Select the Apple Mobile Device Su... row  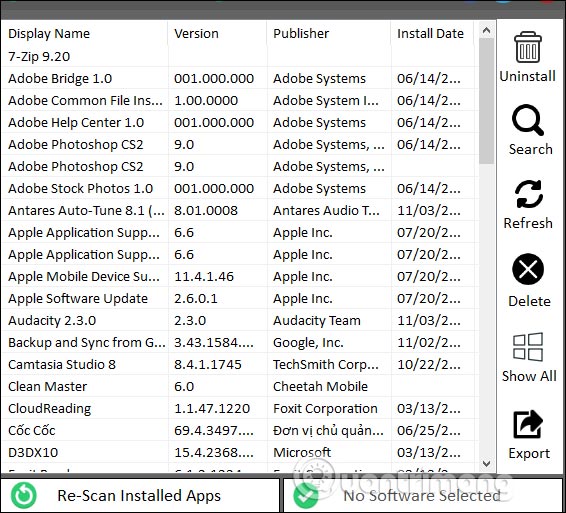point(240,277)
